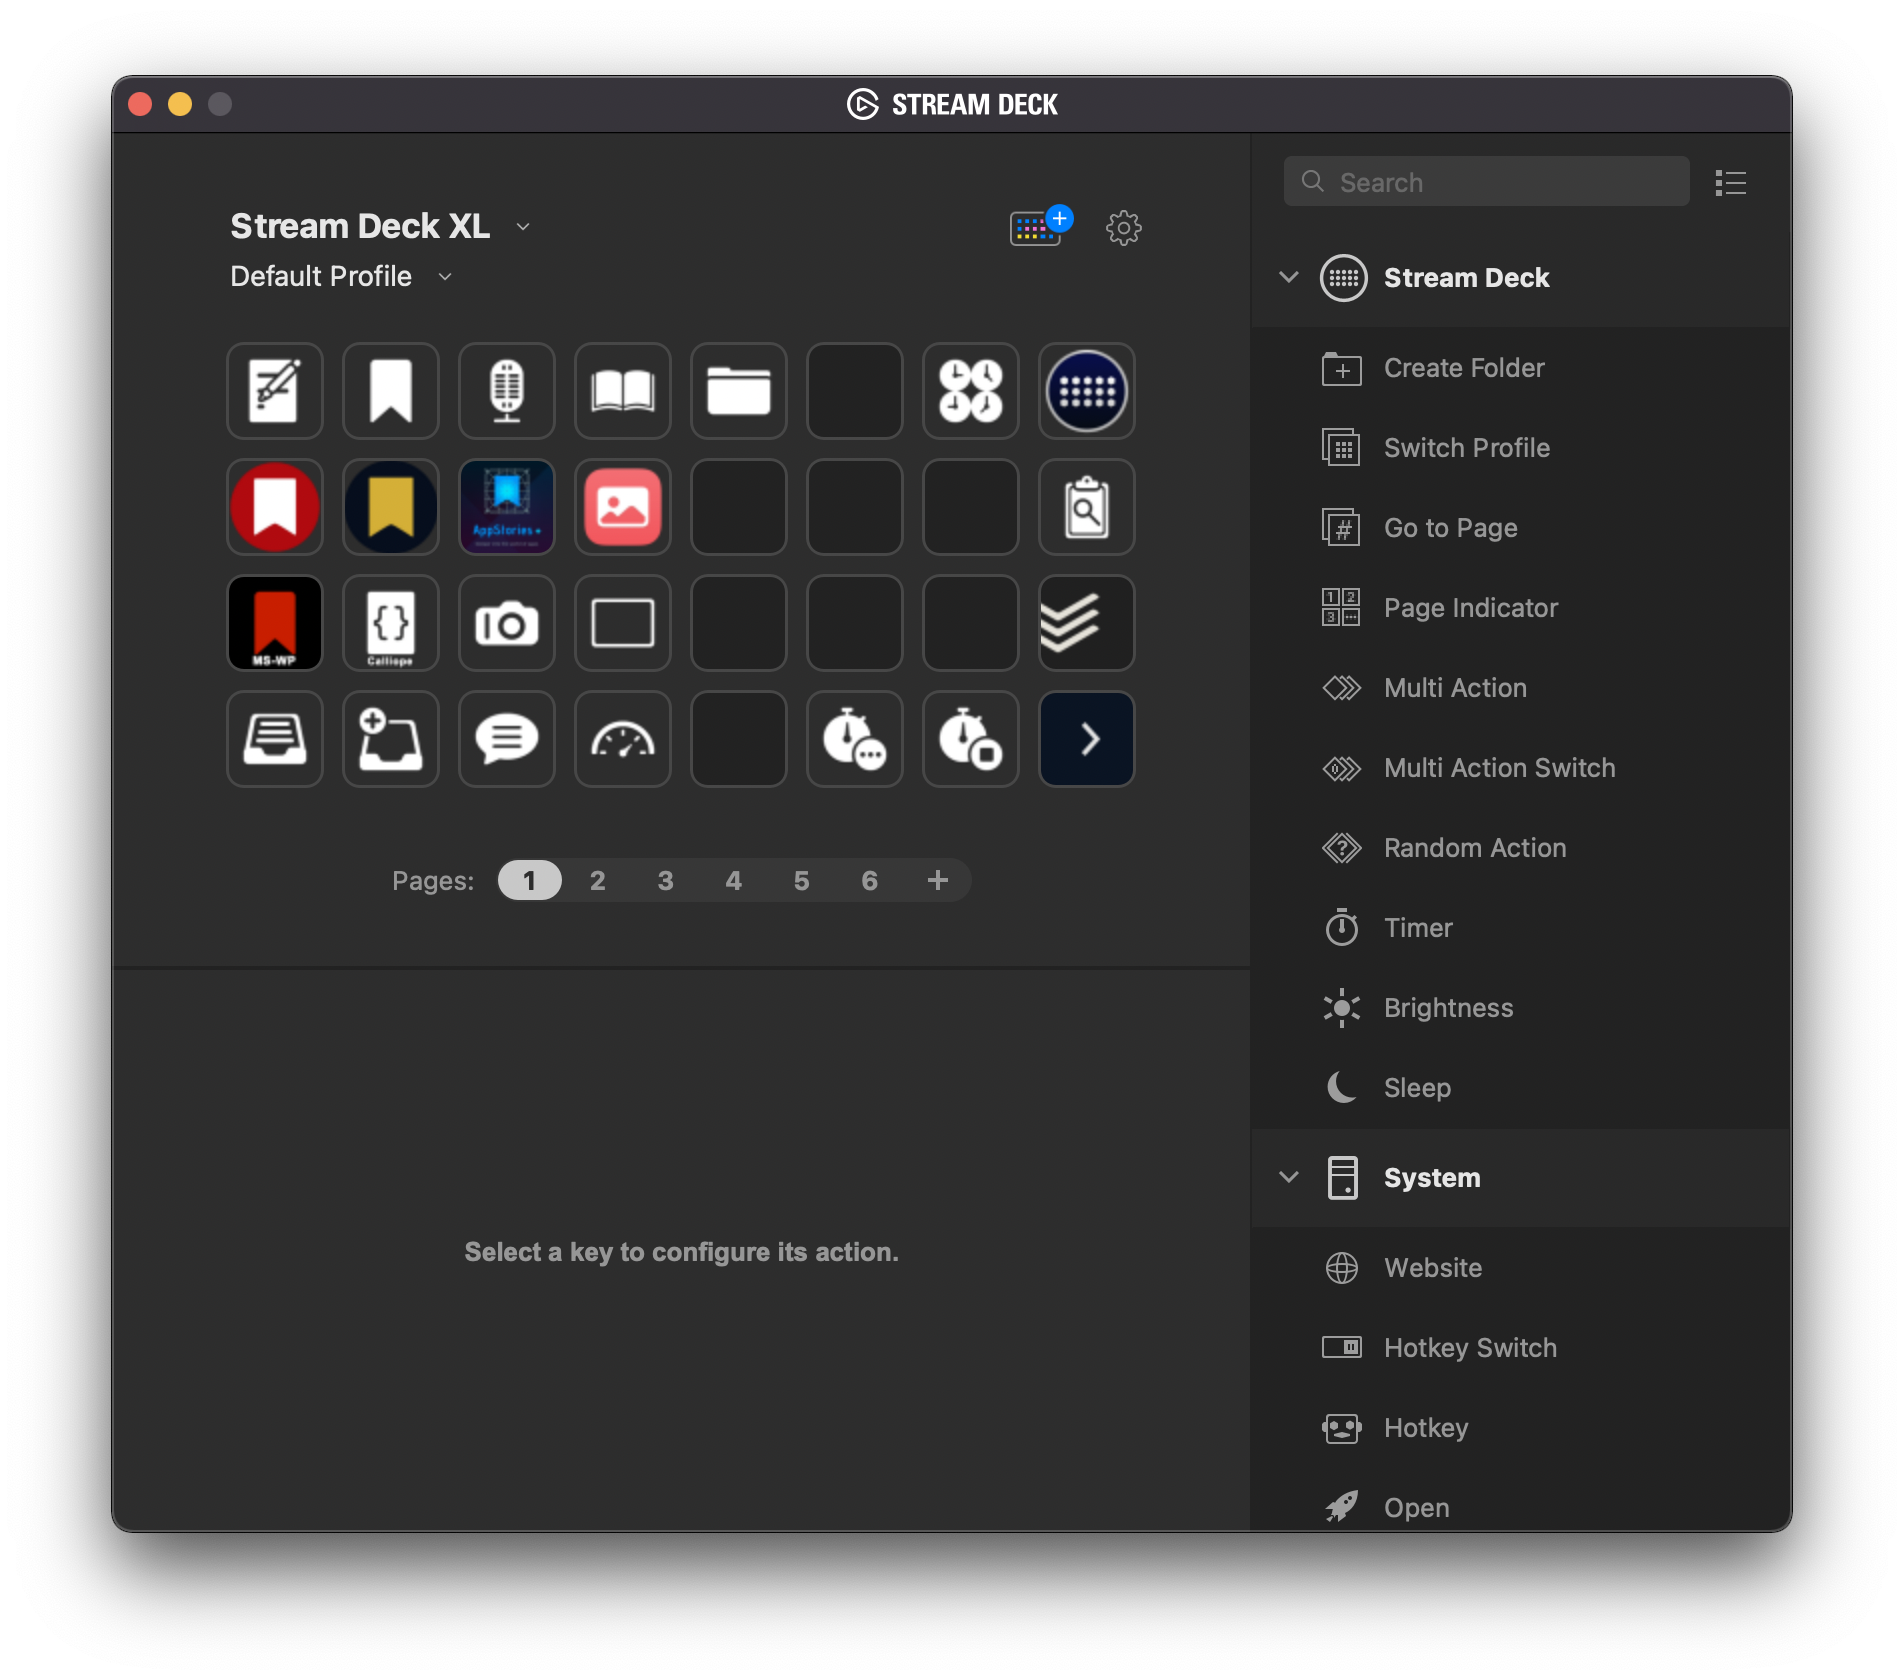Screen dimensions: 1904x1680
Task: Select the Calliope curly braces key
Action: [x=391, y=623]
